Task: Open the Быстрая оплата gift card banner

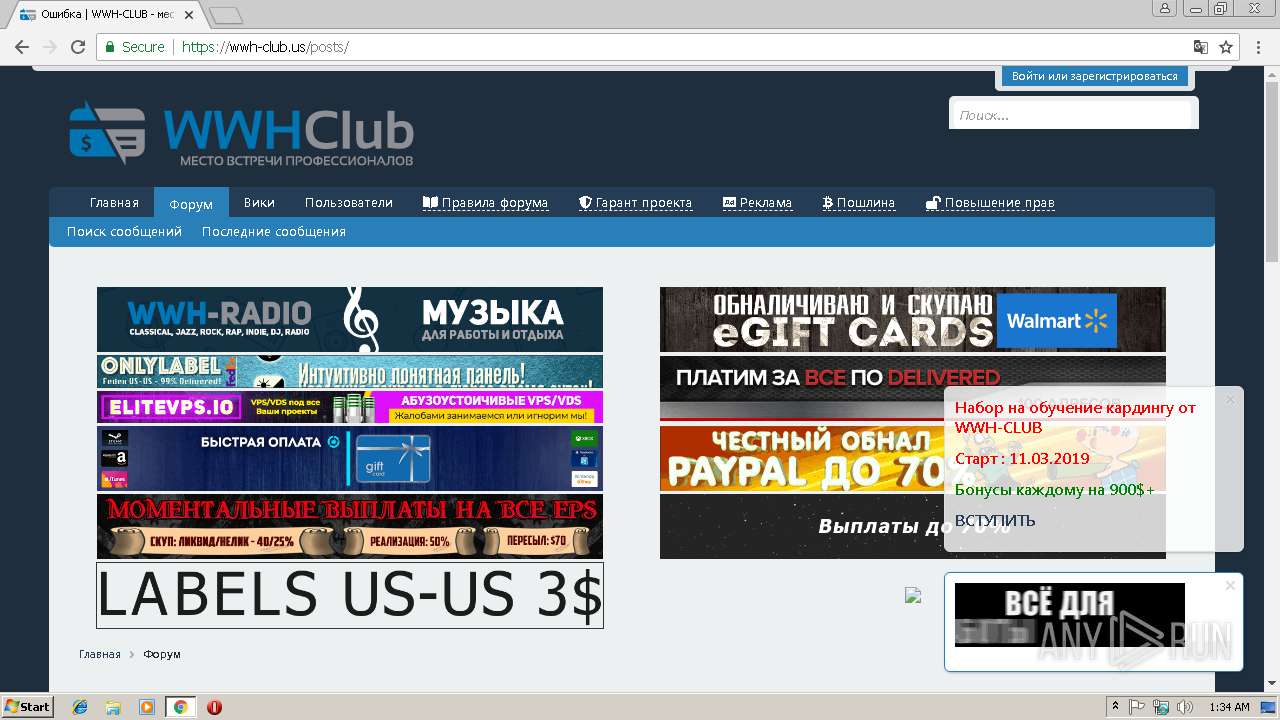Action: tap(350, 458)
